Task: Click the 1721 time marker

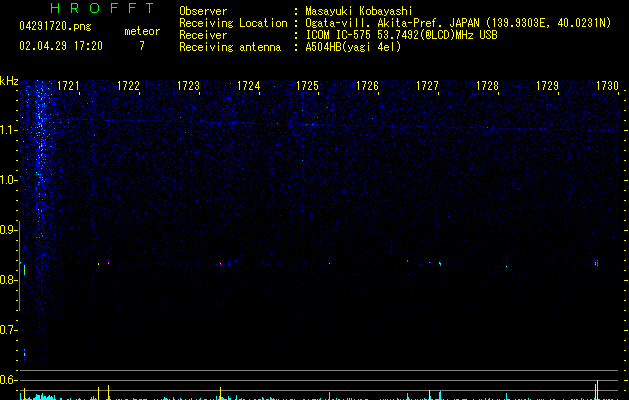Action: click(68, 86)
